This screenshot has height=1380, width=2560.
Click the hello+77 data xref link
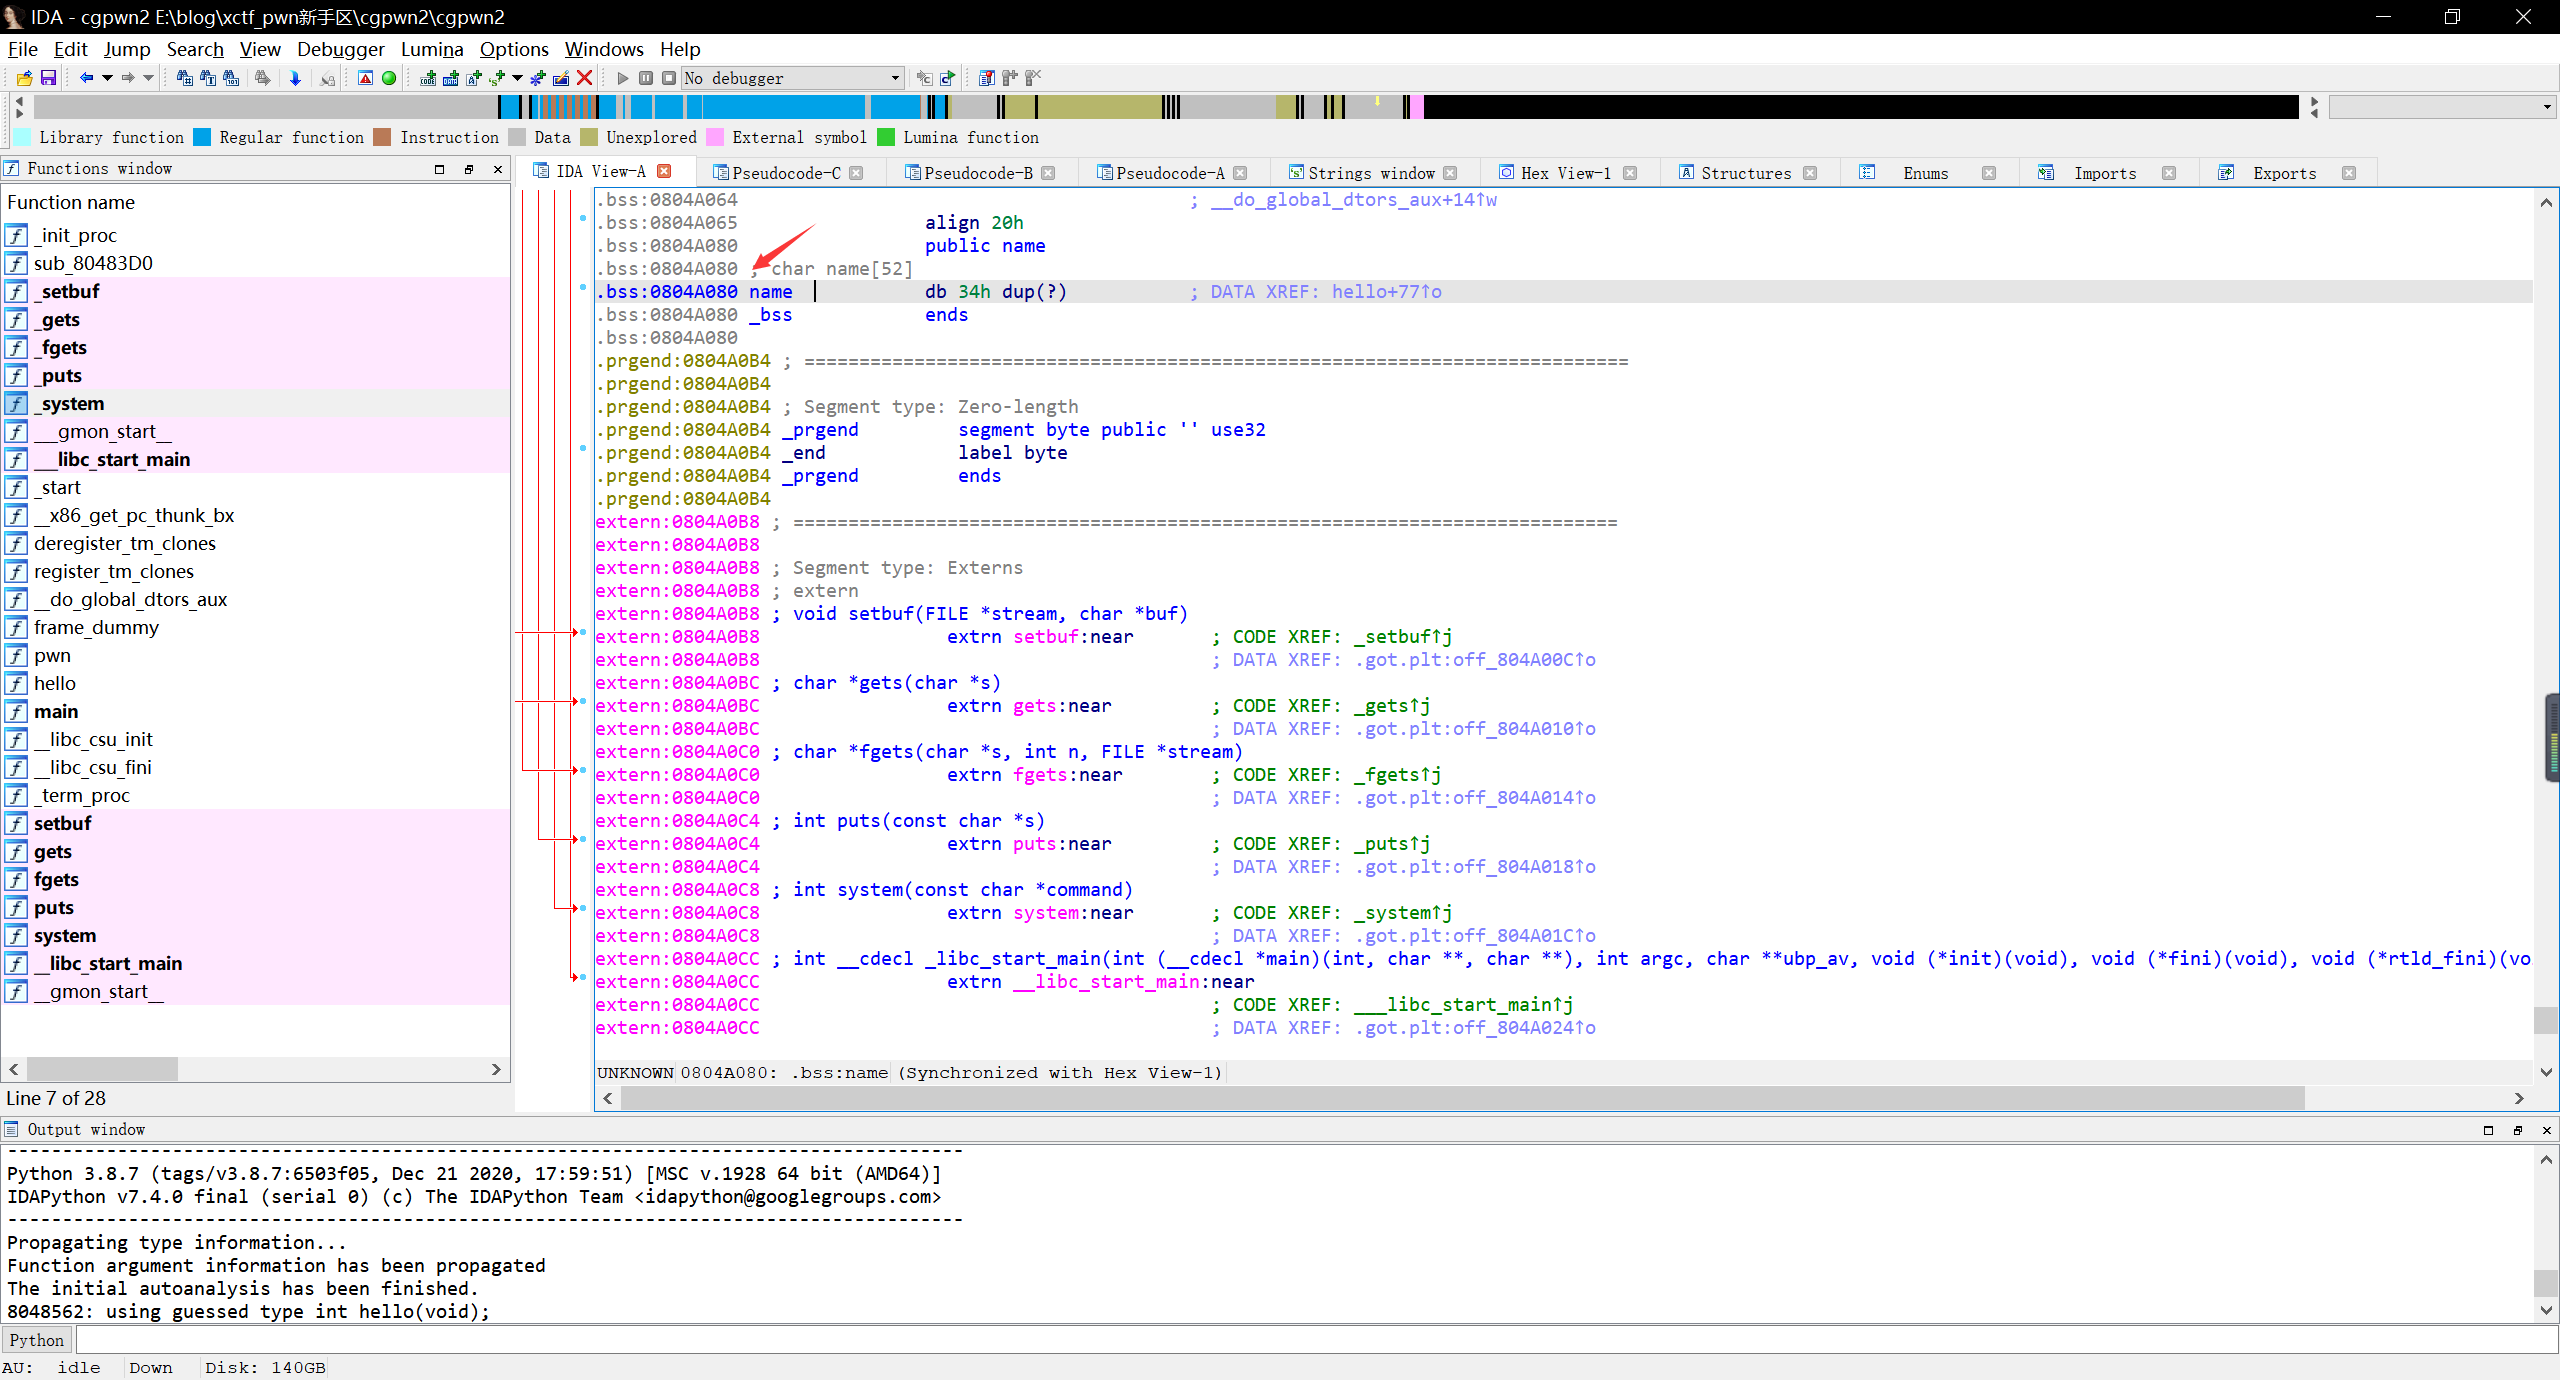click(1386, 292)
